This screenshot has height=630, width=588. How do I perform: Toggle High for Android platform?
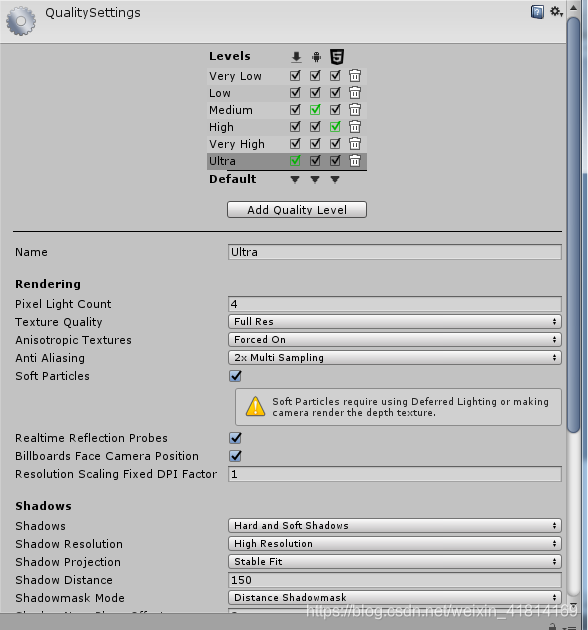pos(315,127)
